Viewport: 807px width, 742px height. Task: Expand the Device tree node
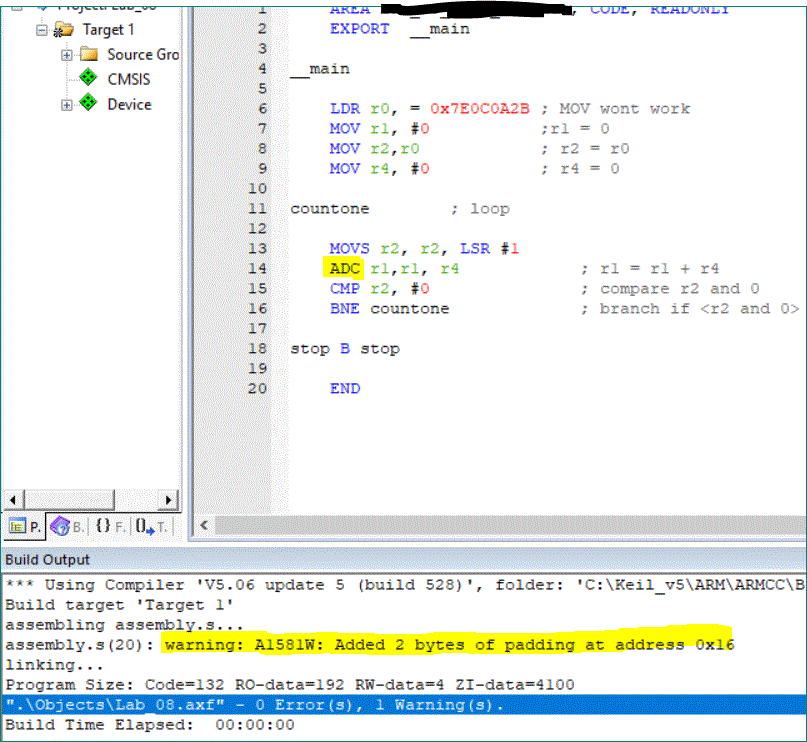pos(66,104)
